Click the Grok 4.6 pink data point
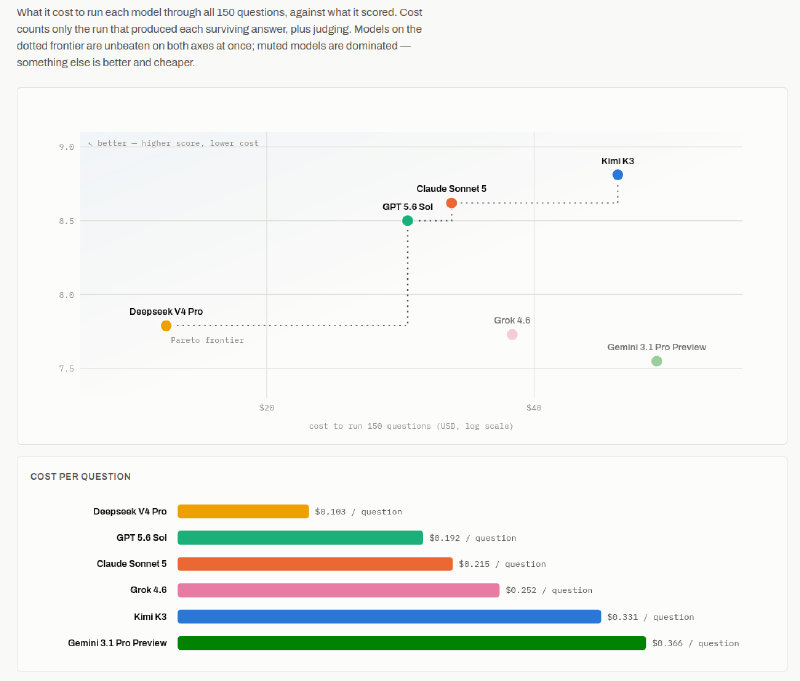 pos(512,335)
